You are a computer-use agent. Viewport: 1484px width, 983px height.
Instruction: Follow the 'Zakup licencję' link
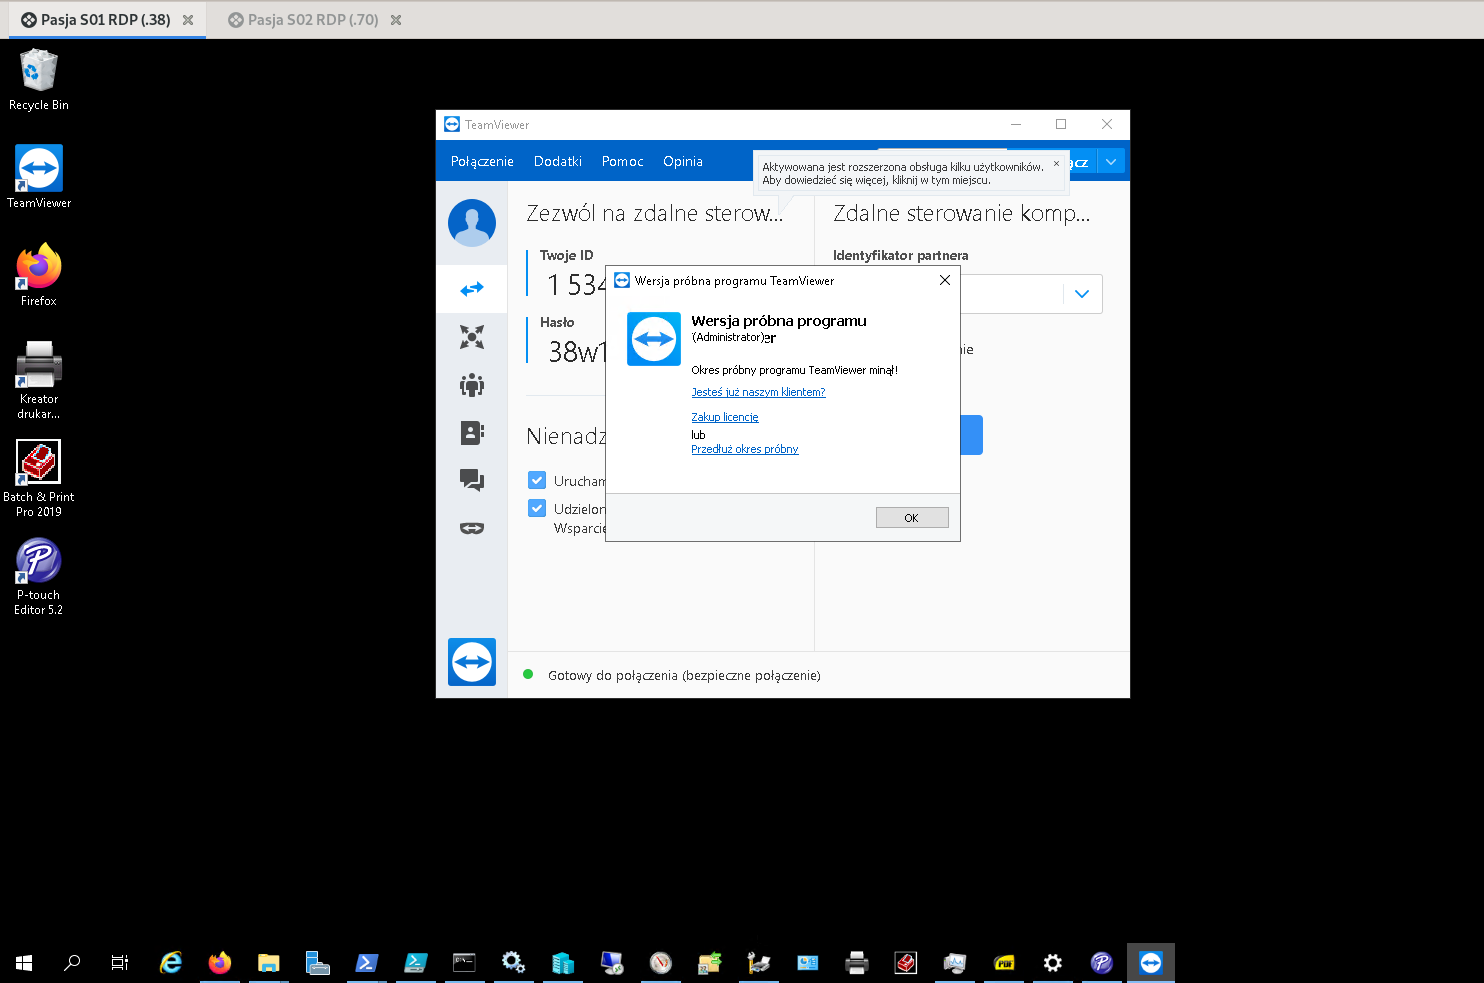click(x=725, y=417)
